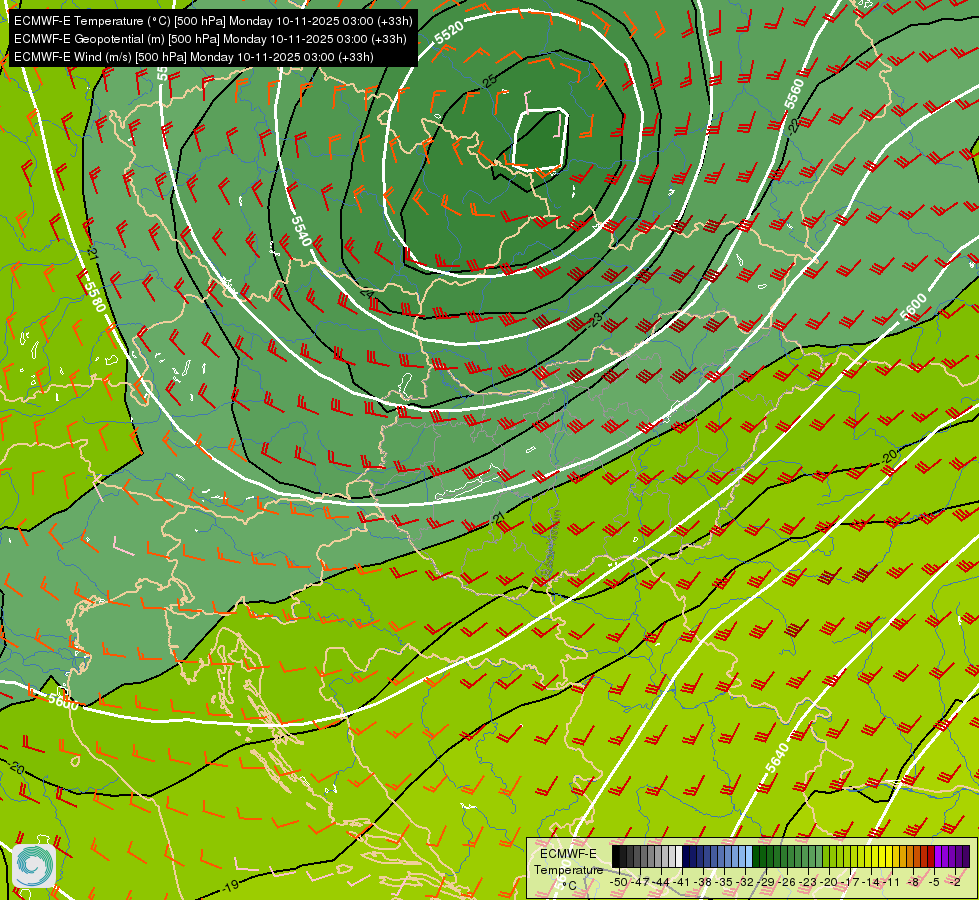
Task: Click the -44 legend scale value
Action: point(661,882)
